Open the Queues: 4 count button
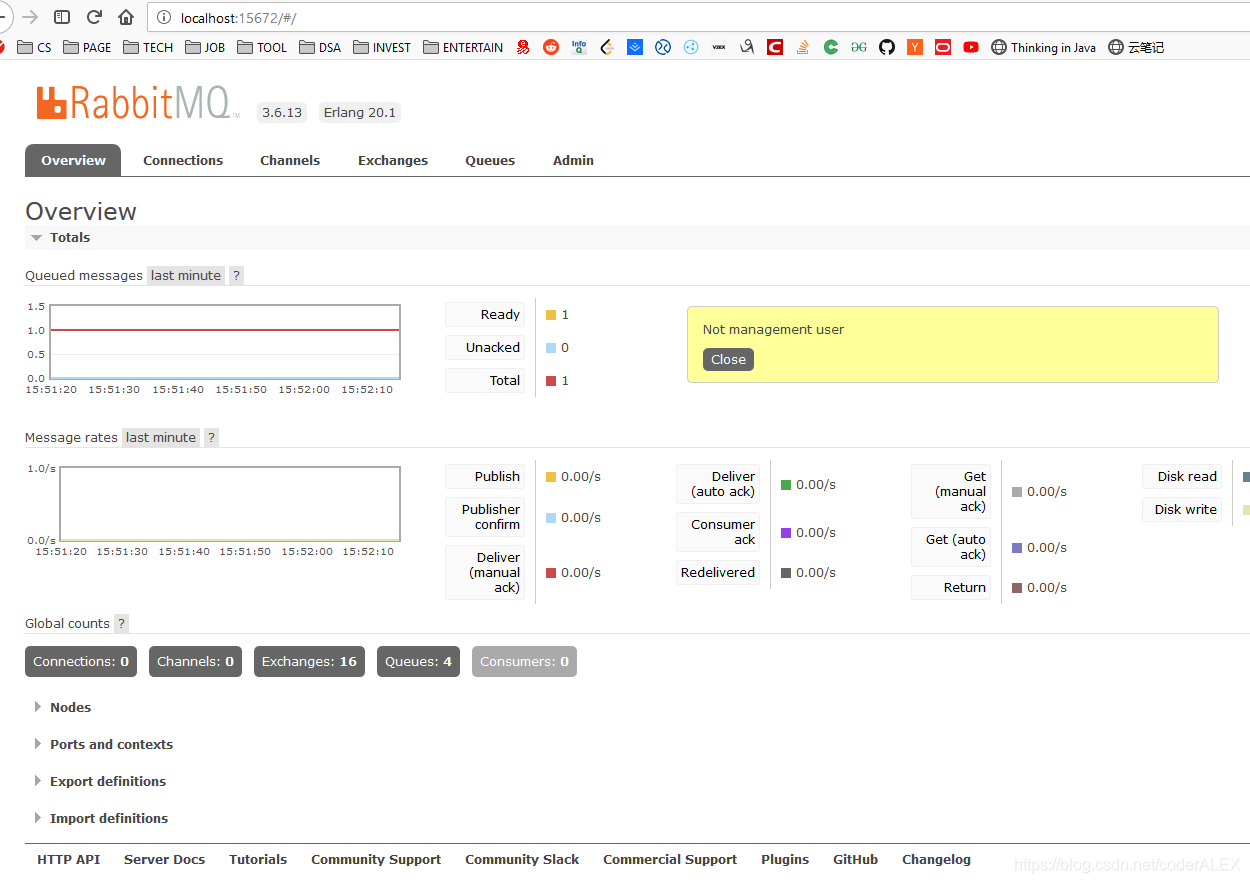This screenshot has height=883, width=1250. pyautogui.click(x=418, y=661)
